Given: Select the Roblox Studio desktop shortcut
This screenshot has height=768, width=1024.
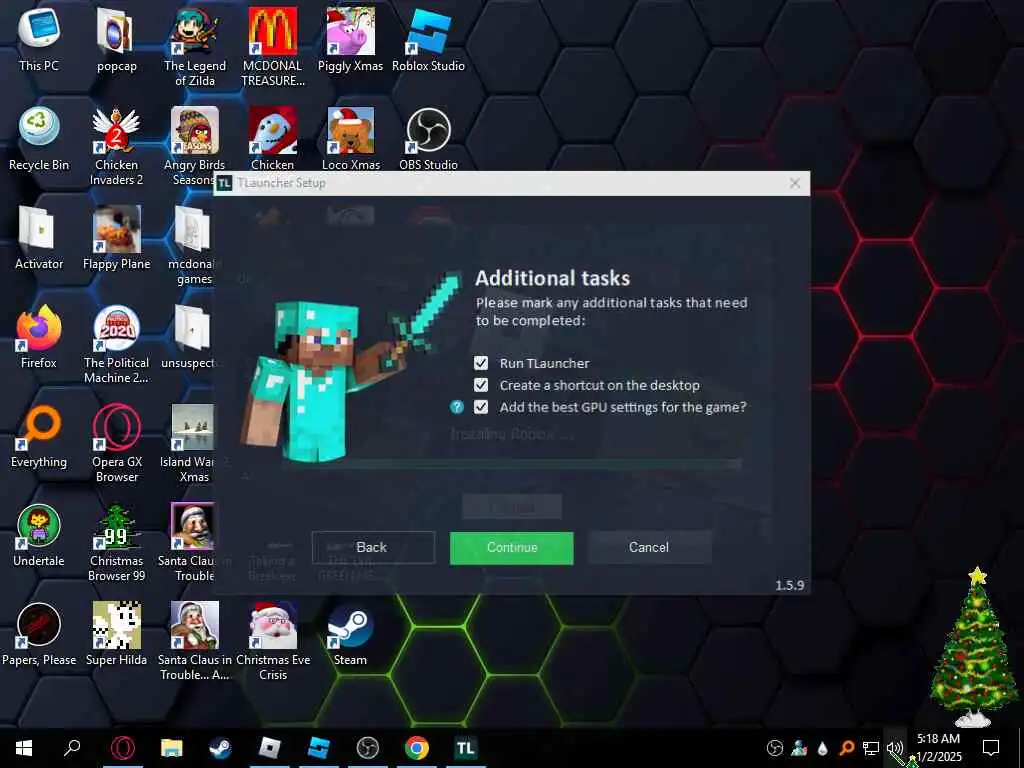Looking at the screenshot, I should coord(428,39).
